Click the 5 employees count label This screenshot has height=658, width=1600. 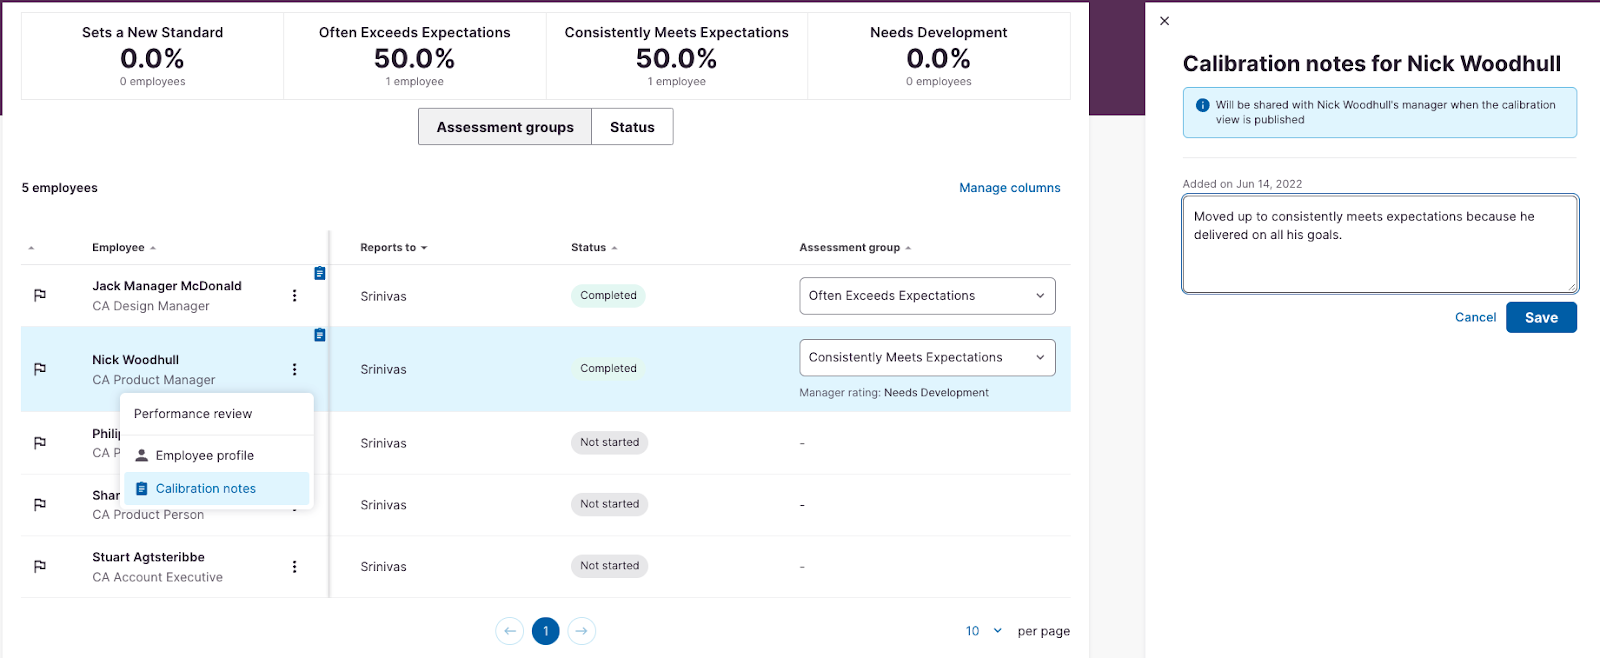(60, 188)
